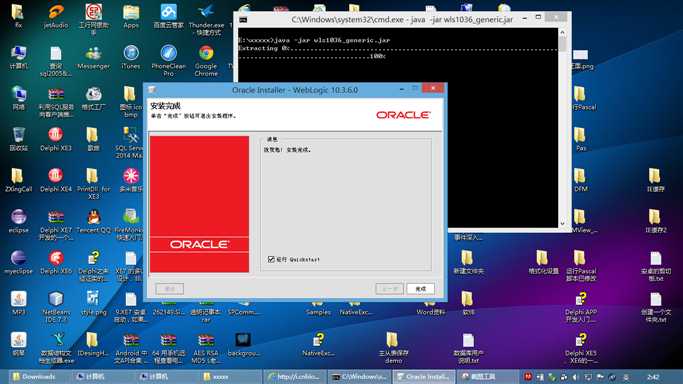Select the myeclipse desktop icon

coord(18,262)
